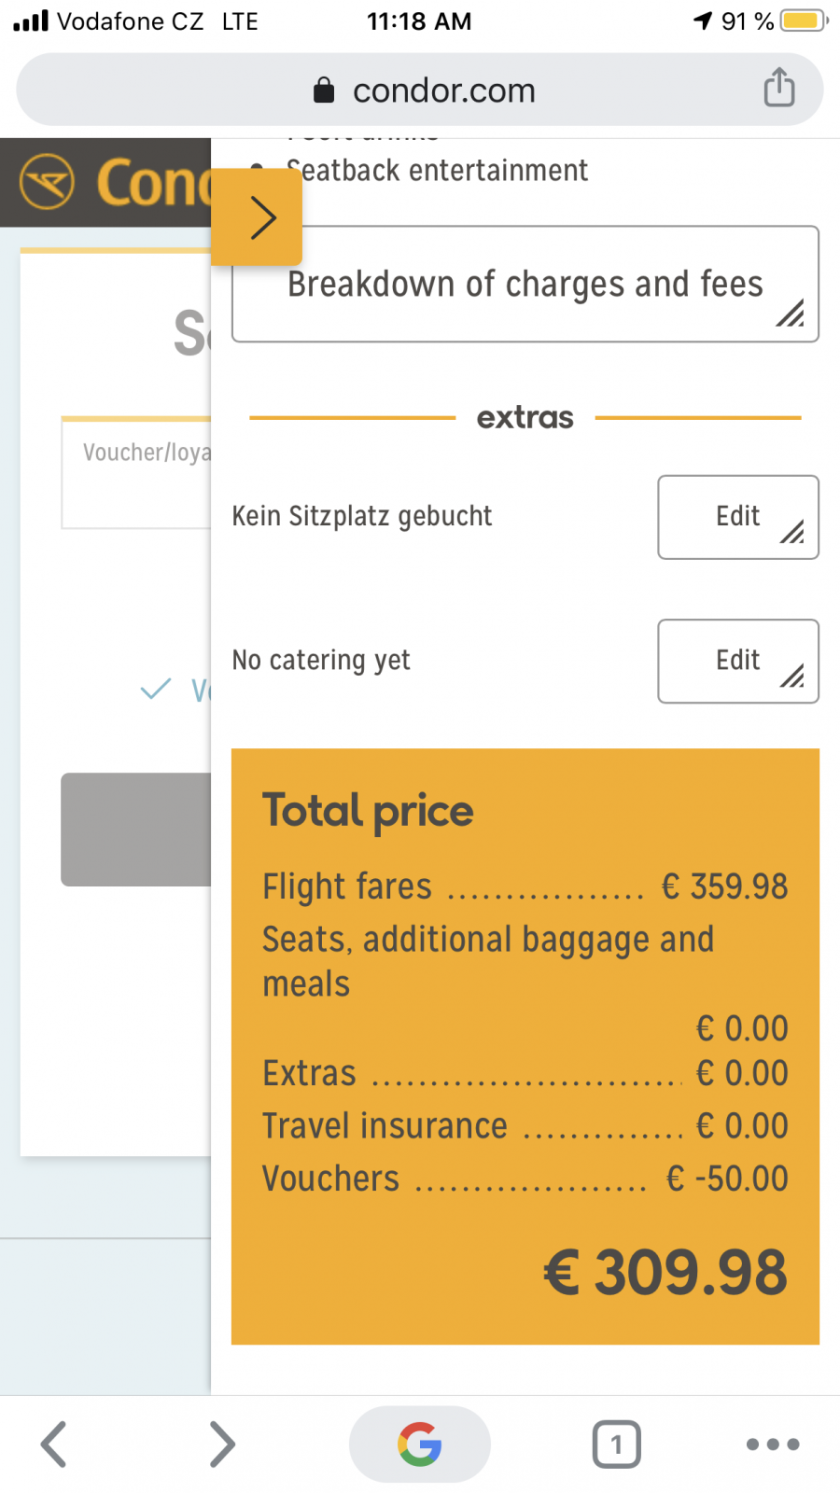
Task: Tap the Total price heading
Action: click(368, 811)
